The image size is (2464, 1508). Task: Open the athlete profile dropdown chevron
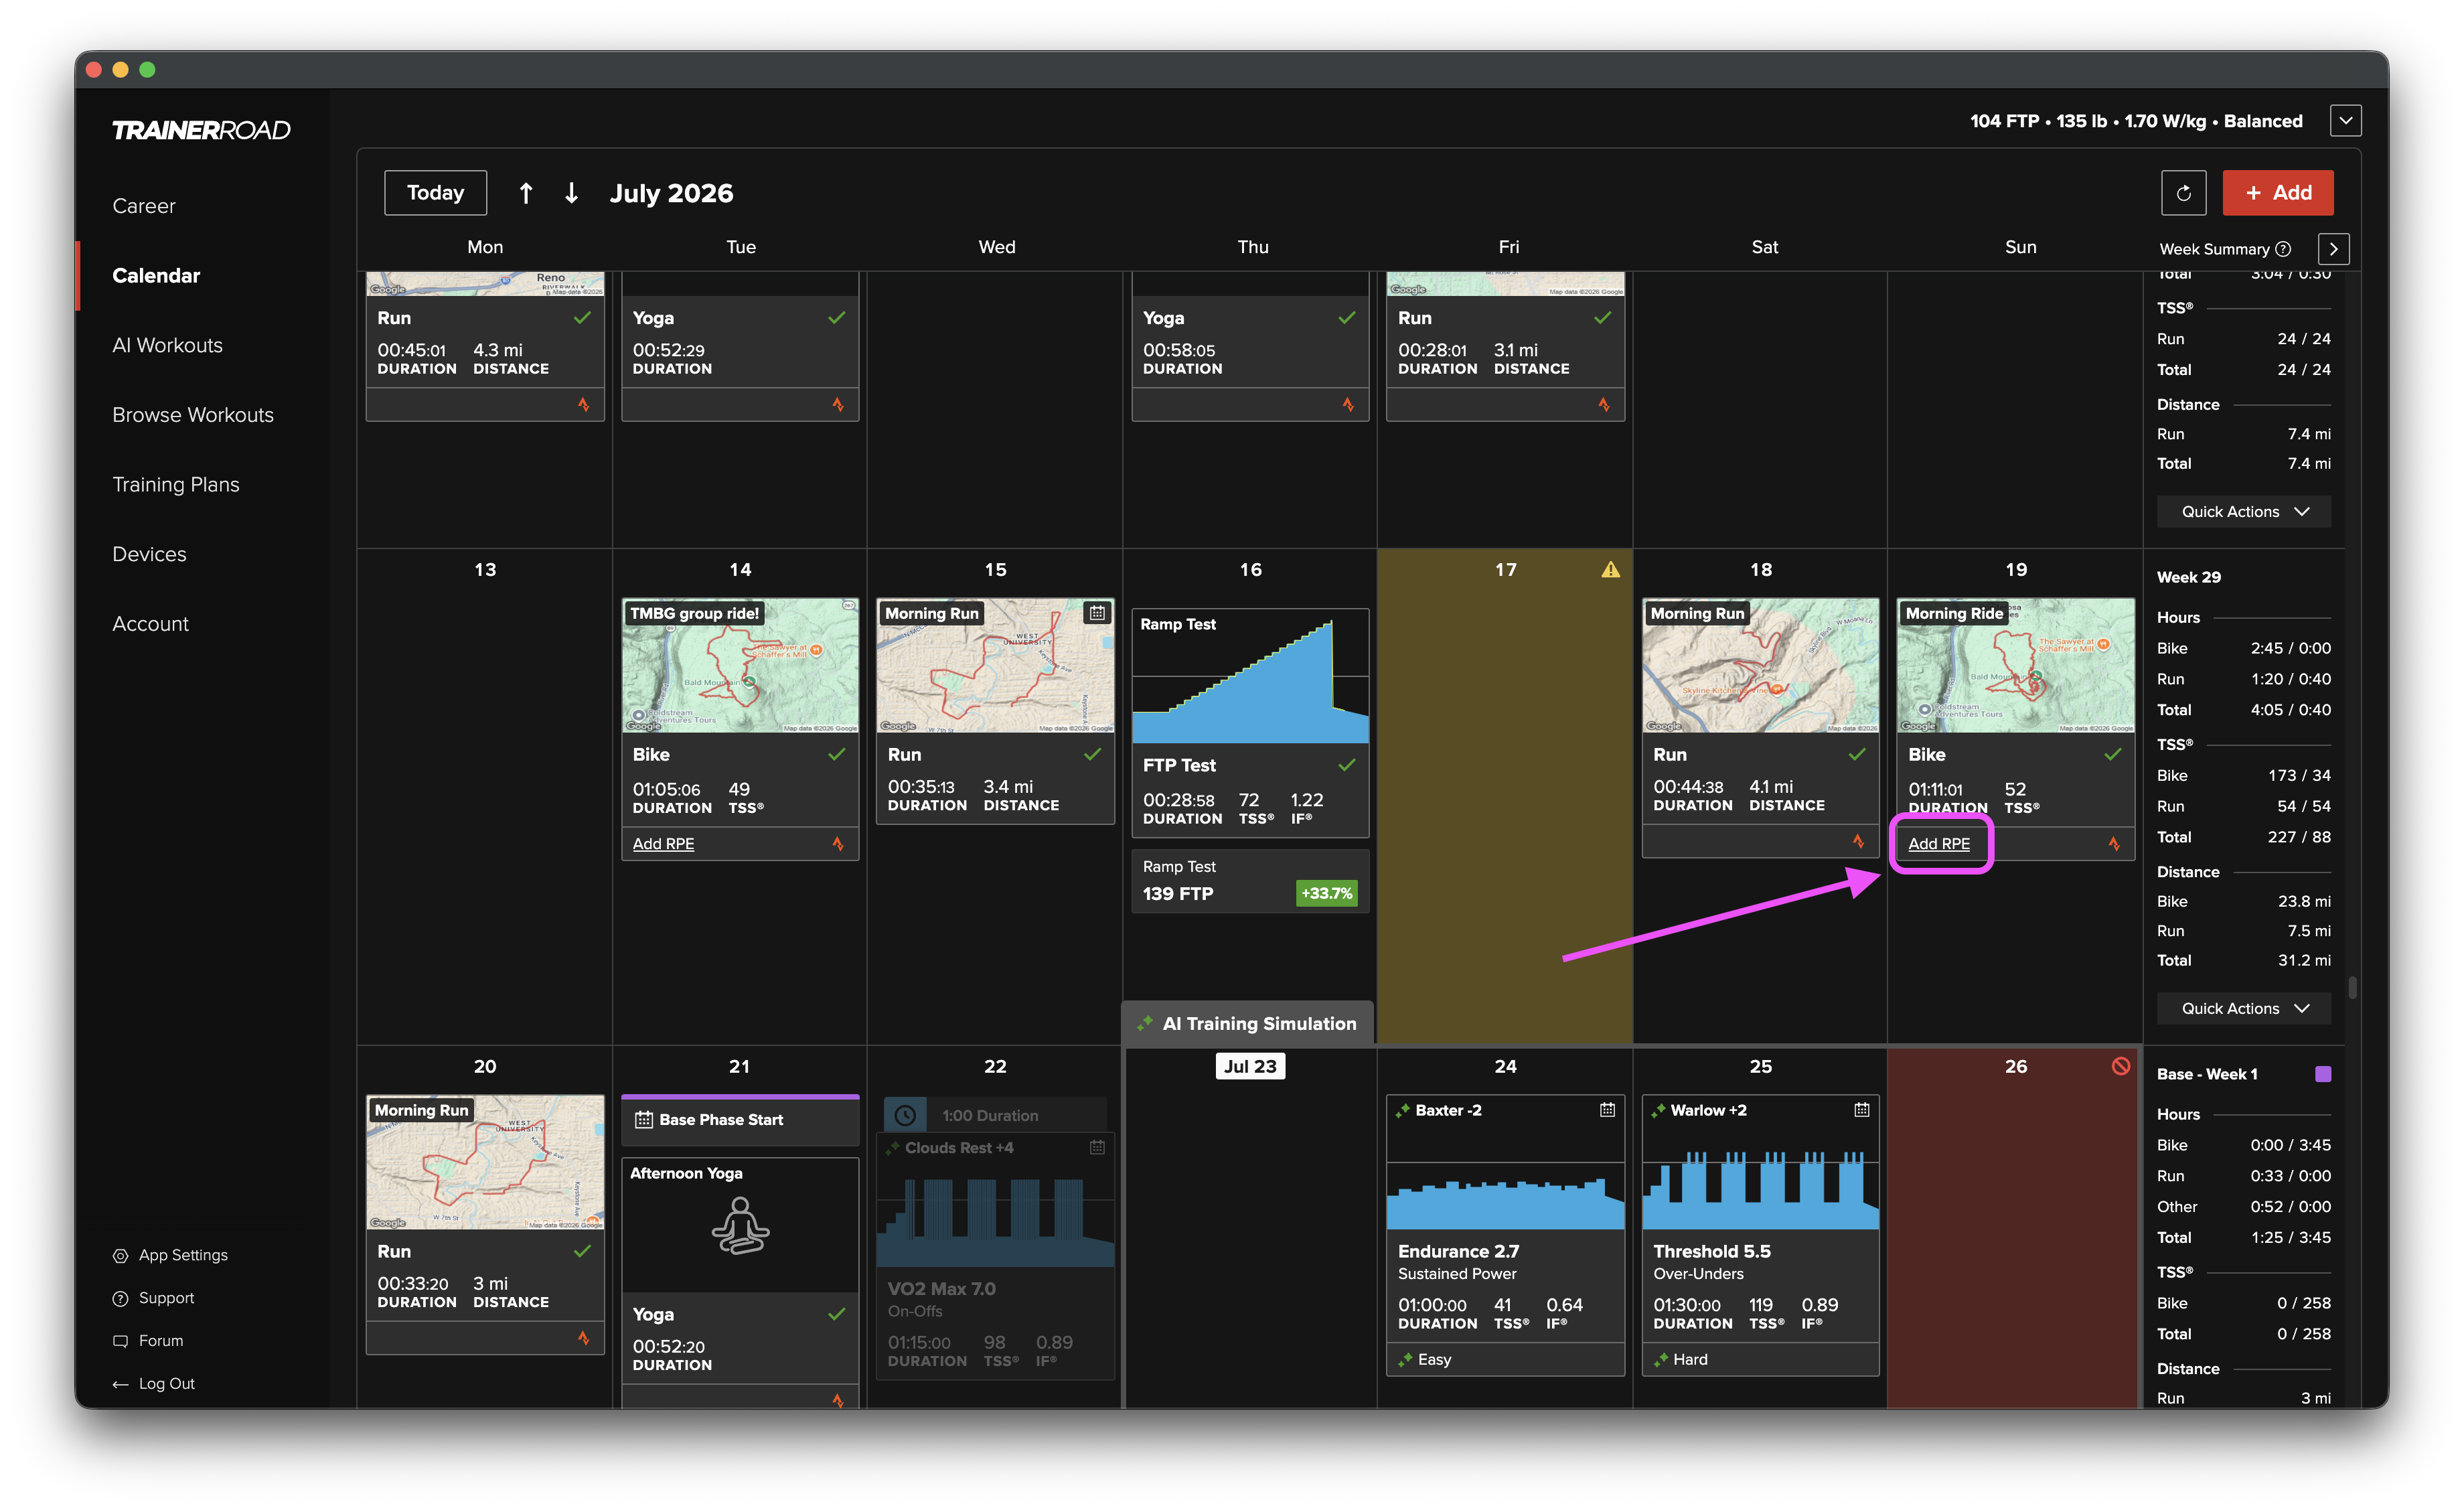(2346, 121)
